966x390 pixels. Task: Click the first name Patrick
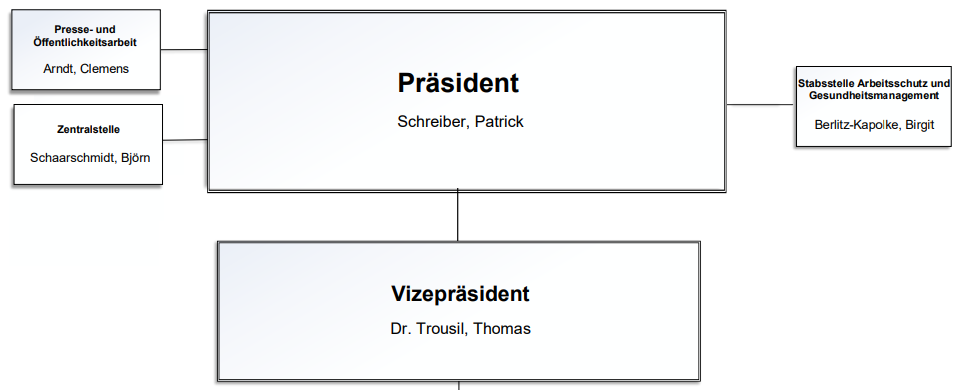[499, 122]
